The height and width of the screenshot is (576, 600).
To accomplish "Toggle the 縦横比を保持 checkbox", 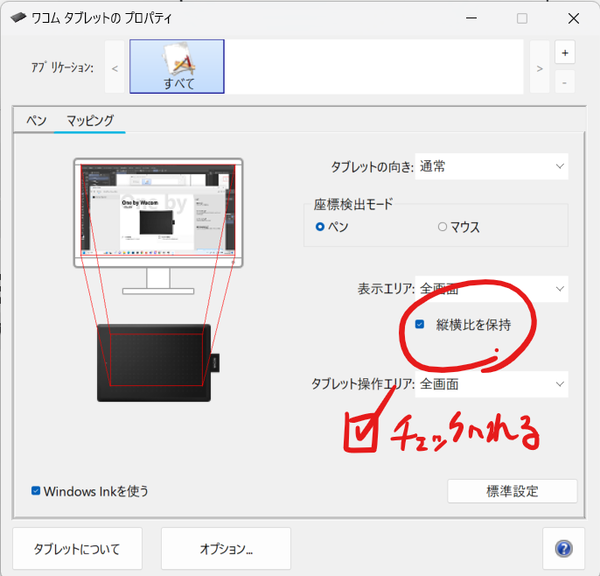I will (x=420, y=325).
